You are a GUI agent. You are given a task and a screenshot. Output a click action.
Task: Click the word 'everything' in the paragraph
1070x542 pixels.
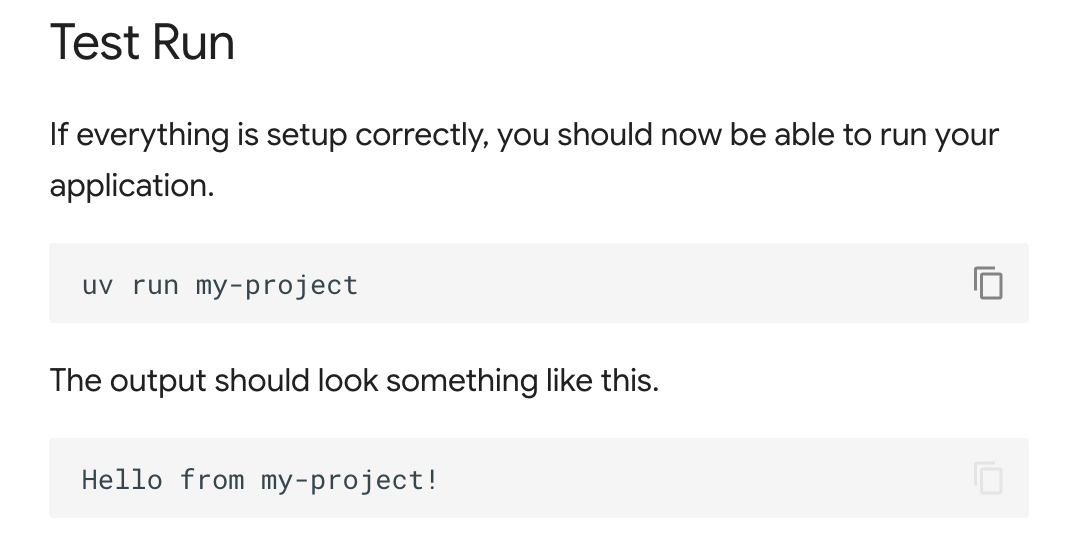153,135
